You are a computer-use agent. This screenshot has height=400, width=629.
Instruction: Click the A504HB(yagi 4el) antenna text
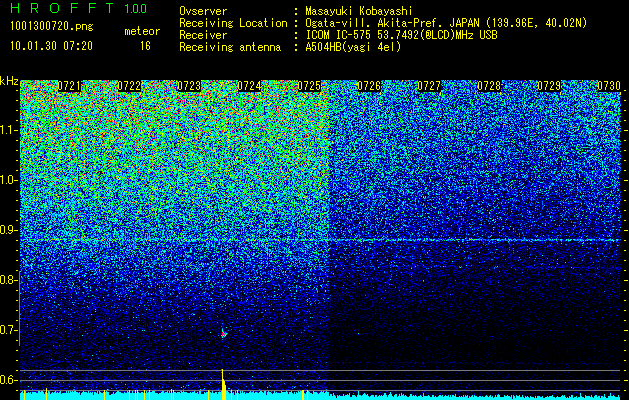353,47
